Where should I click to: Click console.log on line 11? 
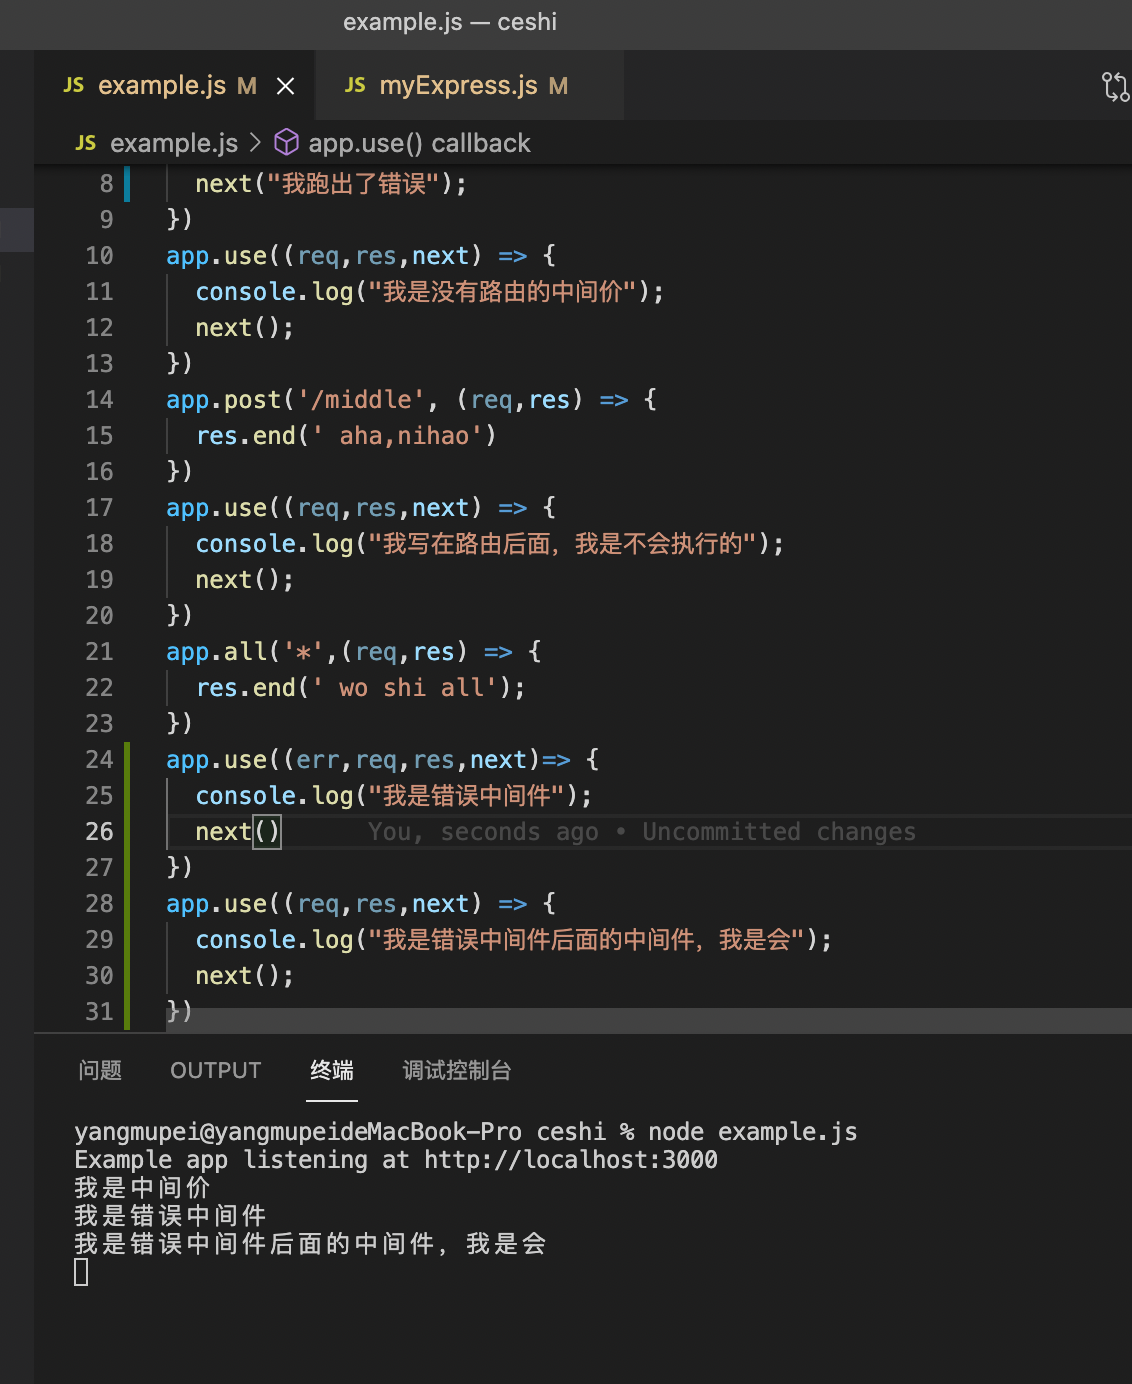pos(275,292)
